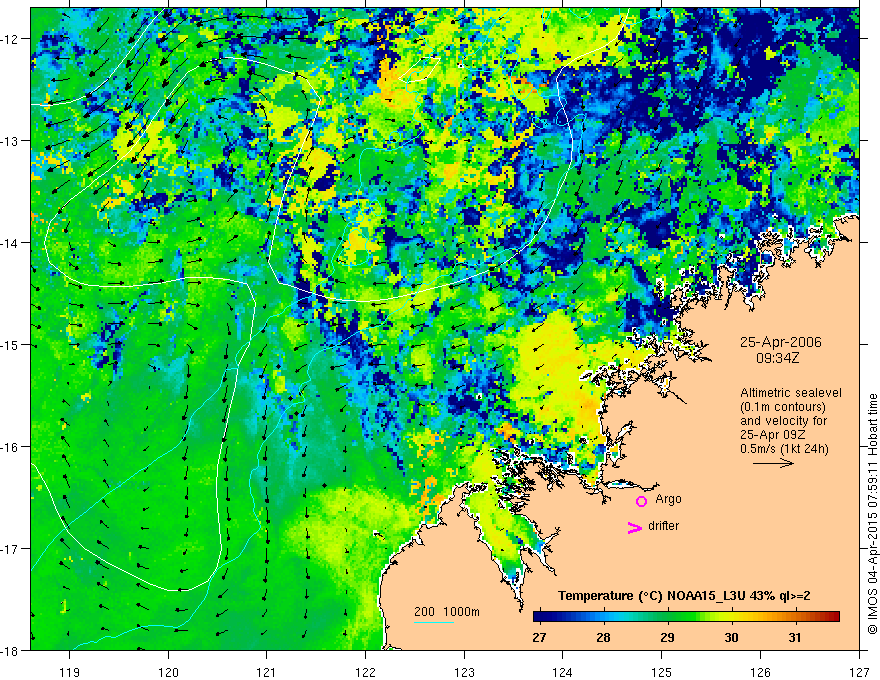
Task: Click the longitude axis label 119
Action: pyautogui.click(x=70, y=672)
